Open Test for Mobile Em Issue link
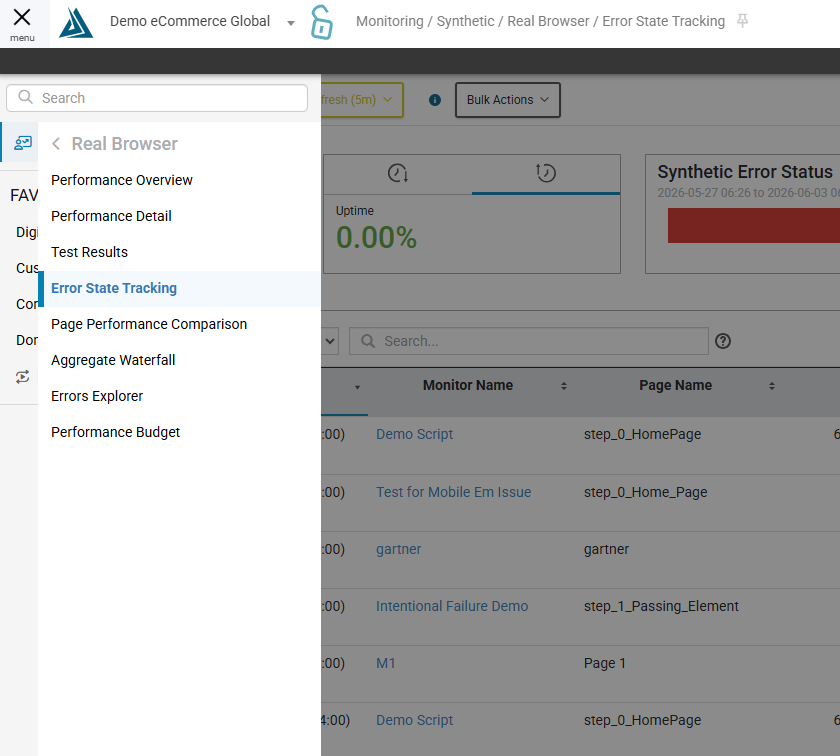Screen dimensions: 840x756 pyautogui.click(x=453, y=492)
